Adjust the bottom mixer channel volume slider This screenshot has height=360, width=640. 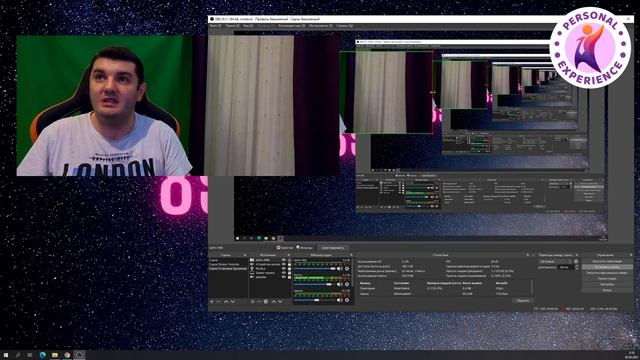click(315, 300)
